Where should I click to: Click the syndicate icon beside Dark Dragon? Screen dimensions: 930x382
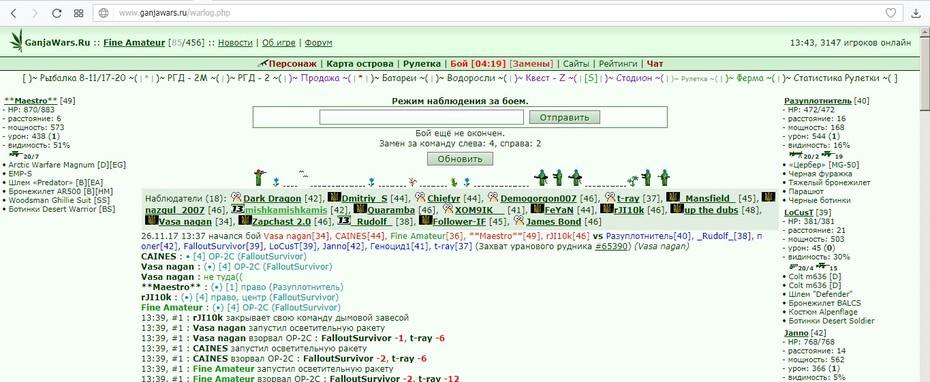coord(236,197)
